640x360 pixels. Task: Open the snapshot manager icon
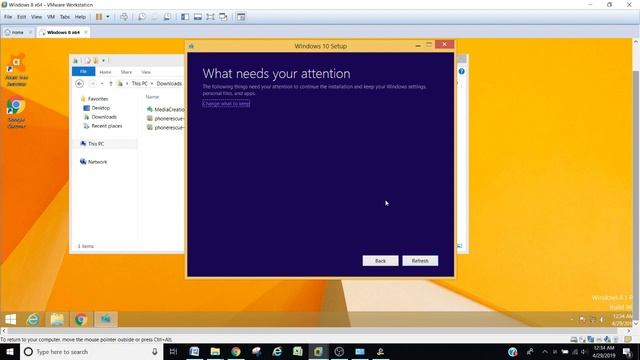(x=167, y=17)
